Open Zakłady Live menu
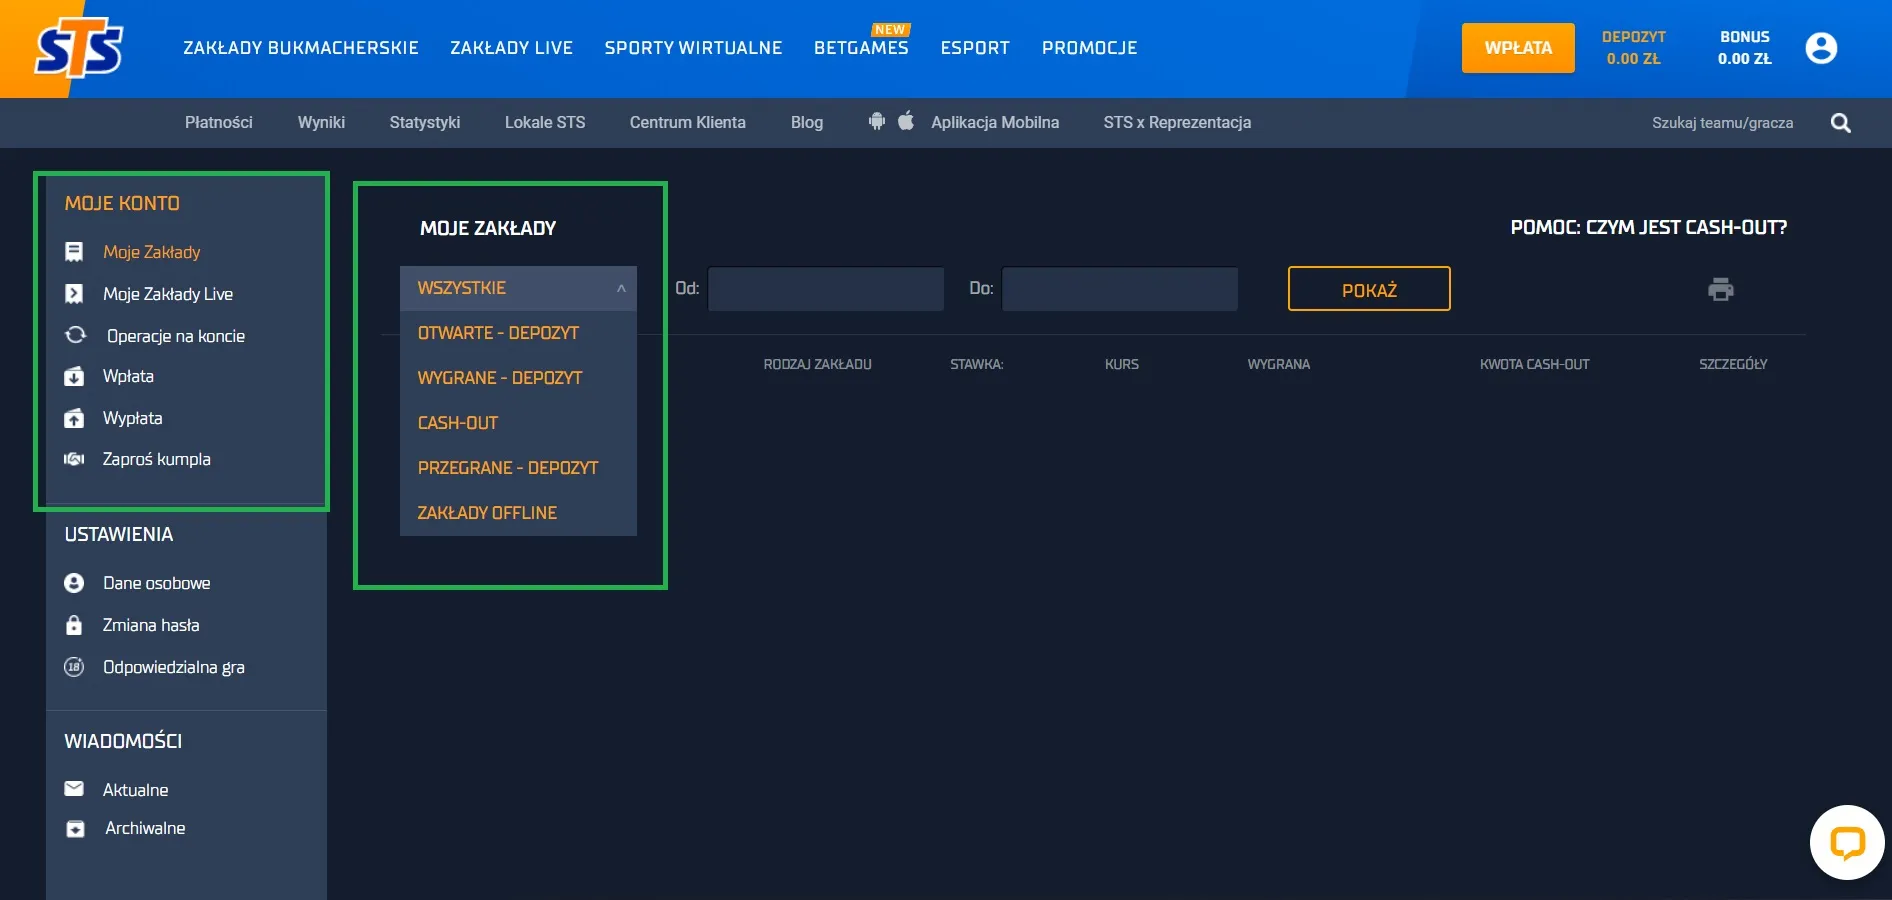This screenshot has width=1892, height=900. coord(511,48)
